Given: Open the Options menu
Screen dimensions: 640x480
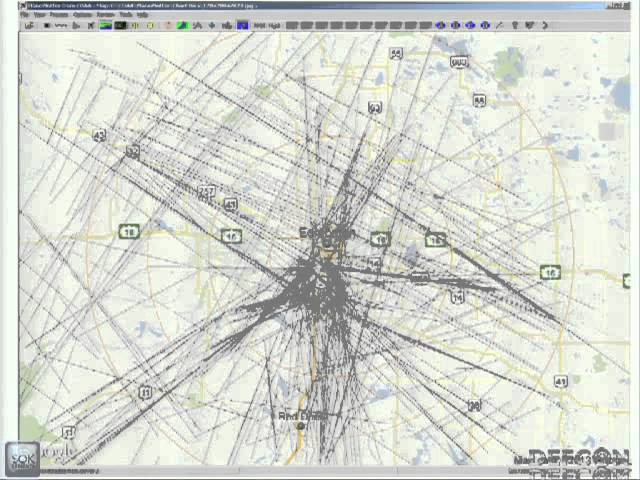Looking at the screenshot, I should 83,15.
